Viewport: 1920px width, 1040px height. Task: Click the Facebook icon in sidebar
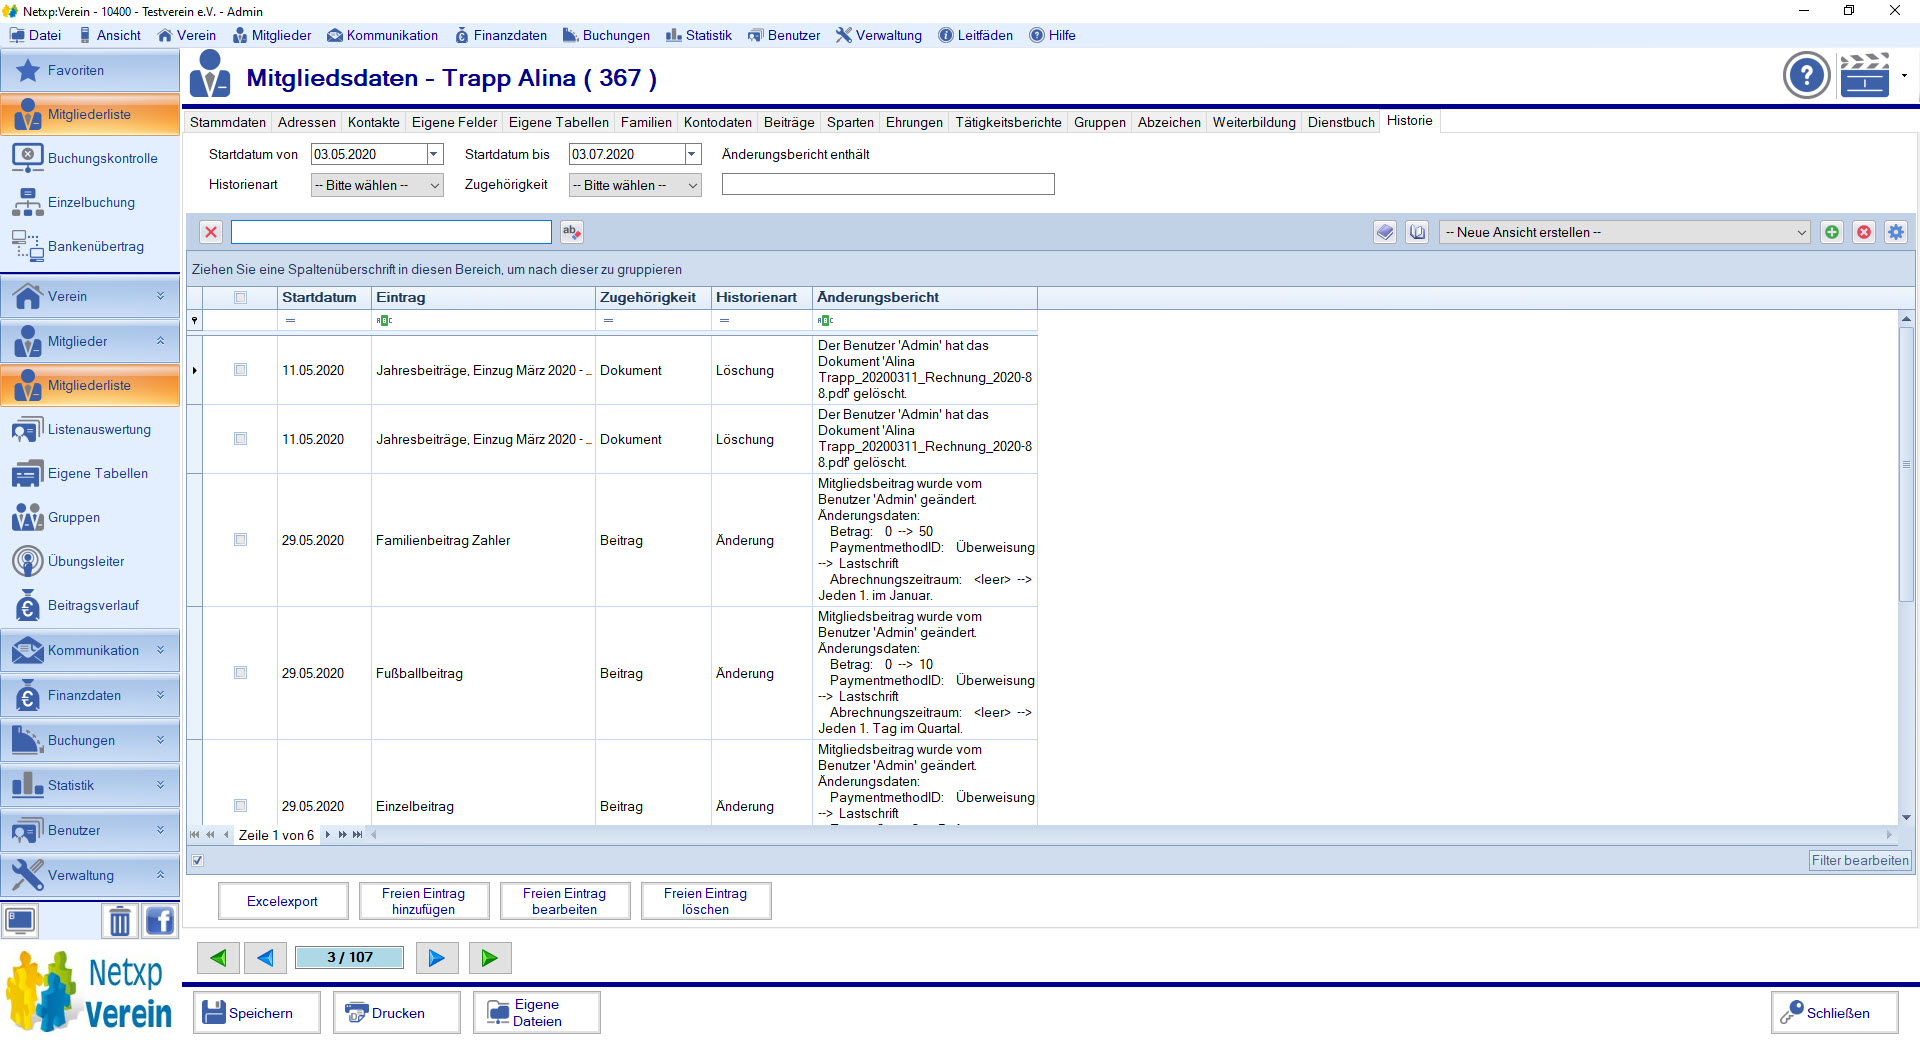click(x=159, y=921)
